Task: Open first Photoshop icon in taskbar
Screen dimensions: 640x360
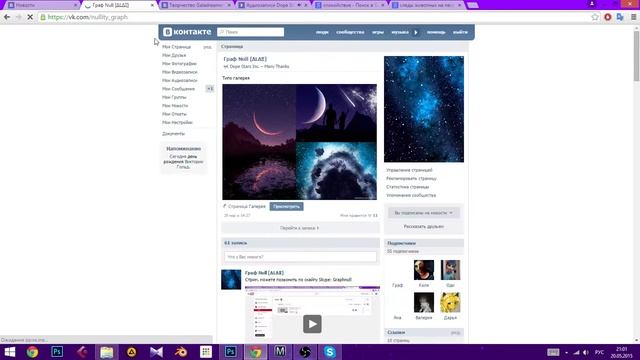Action: [x=57, y=352]
